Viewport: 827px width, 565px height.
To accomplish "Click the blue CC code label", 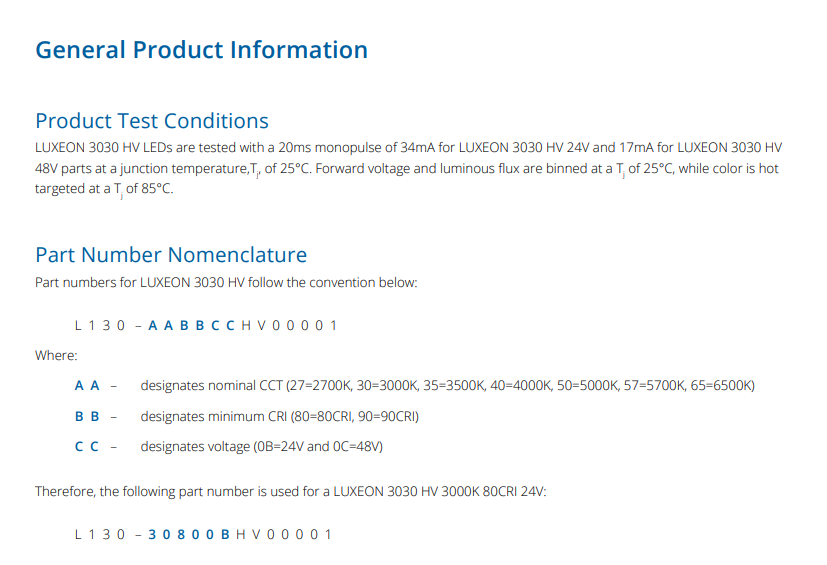I will 86,446.
